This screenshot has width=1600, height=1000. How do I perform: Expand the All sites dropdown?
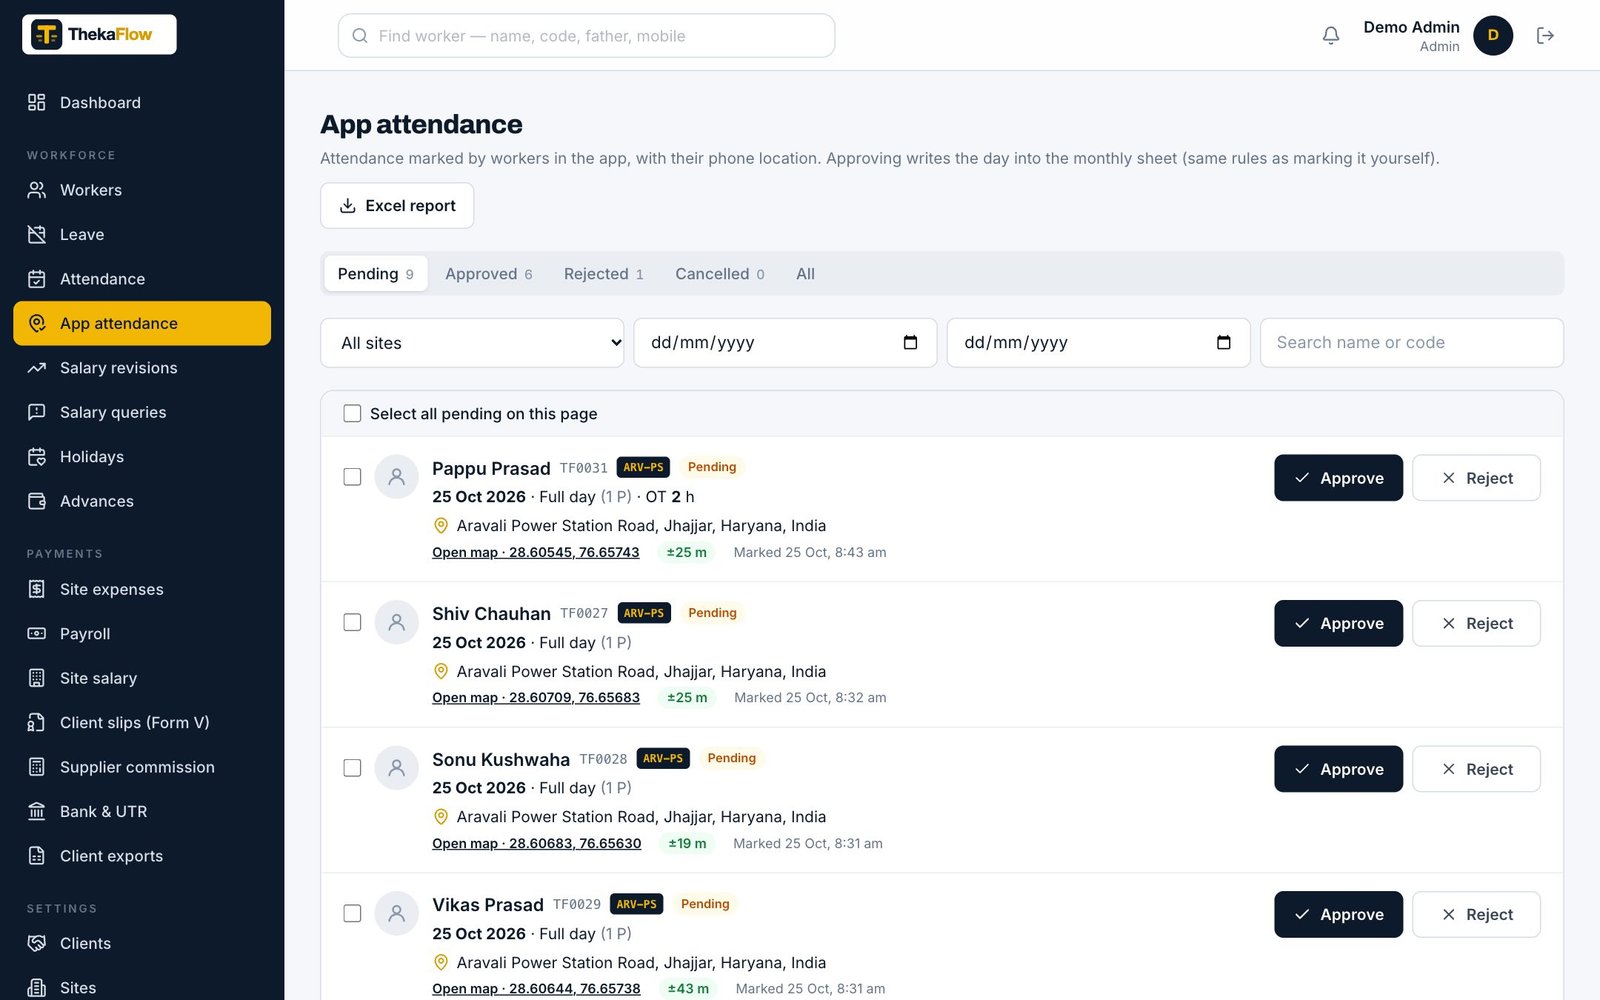tap(472, 343)
